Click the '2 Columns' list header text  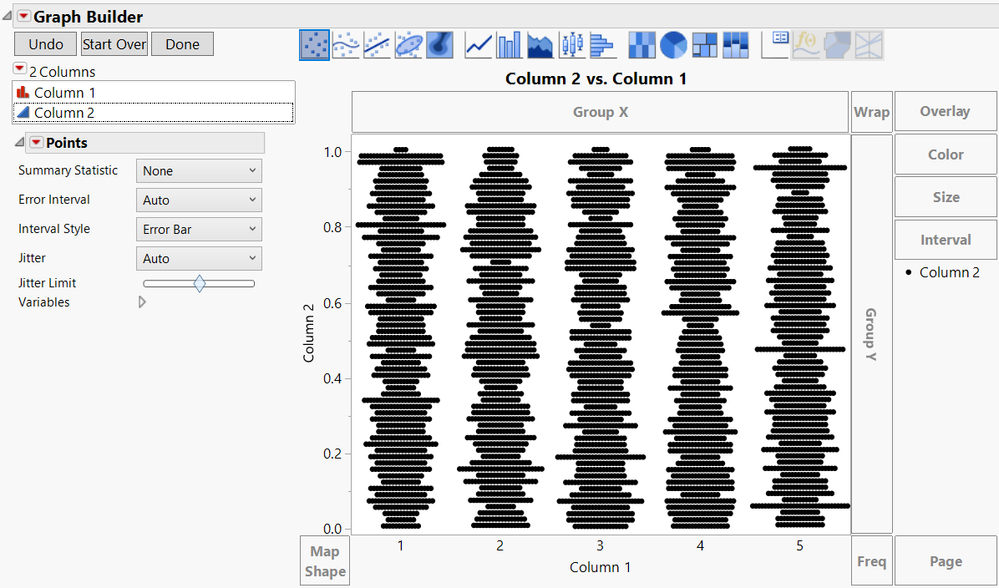(62, 71)
